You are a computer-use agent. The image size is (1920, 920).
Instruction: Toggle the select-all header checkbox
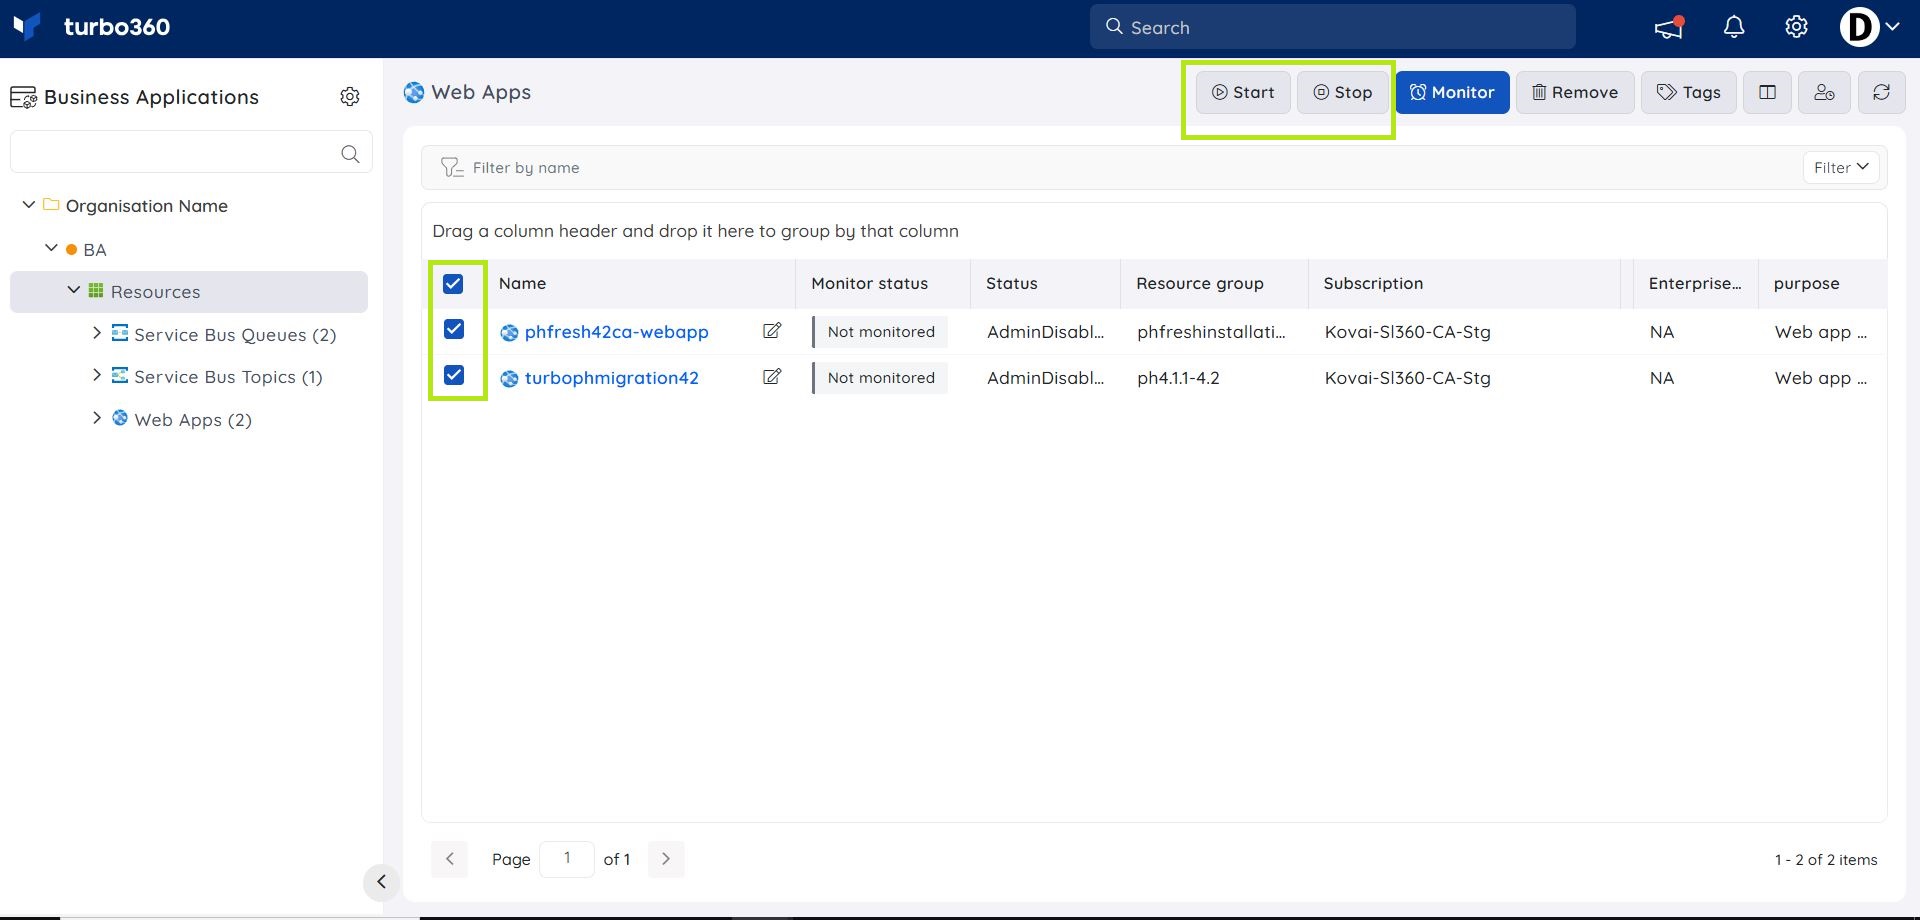(453, 284)
